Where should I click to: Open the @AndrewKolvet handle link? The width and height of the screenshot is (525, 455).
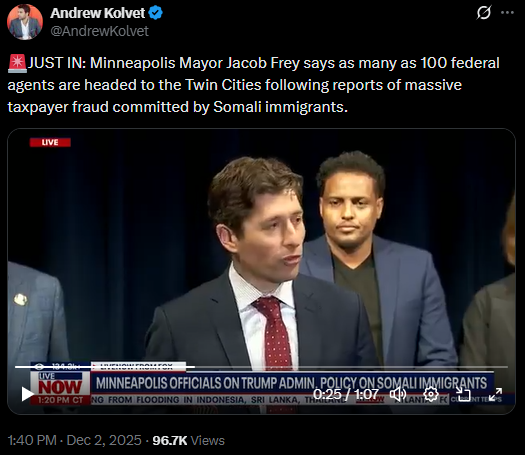99,31
